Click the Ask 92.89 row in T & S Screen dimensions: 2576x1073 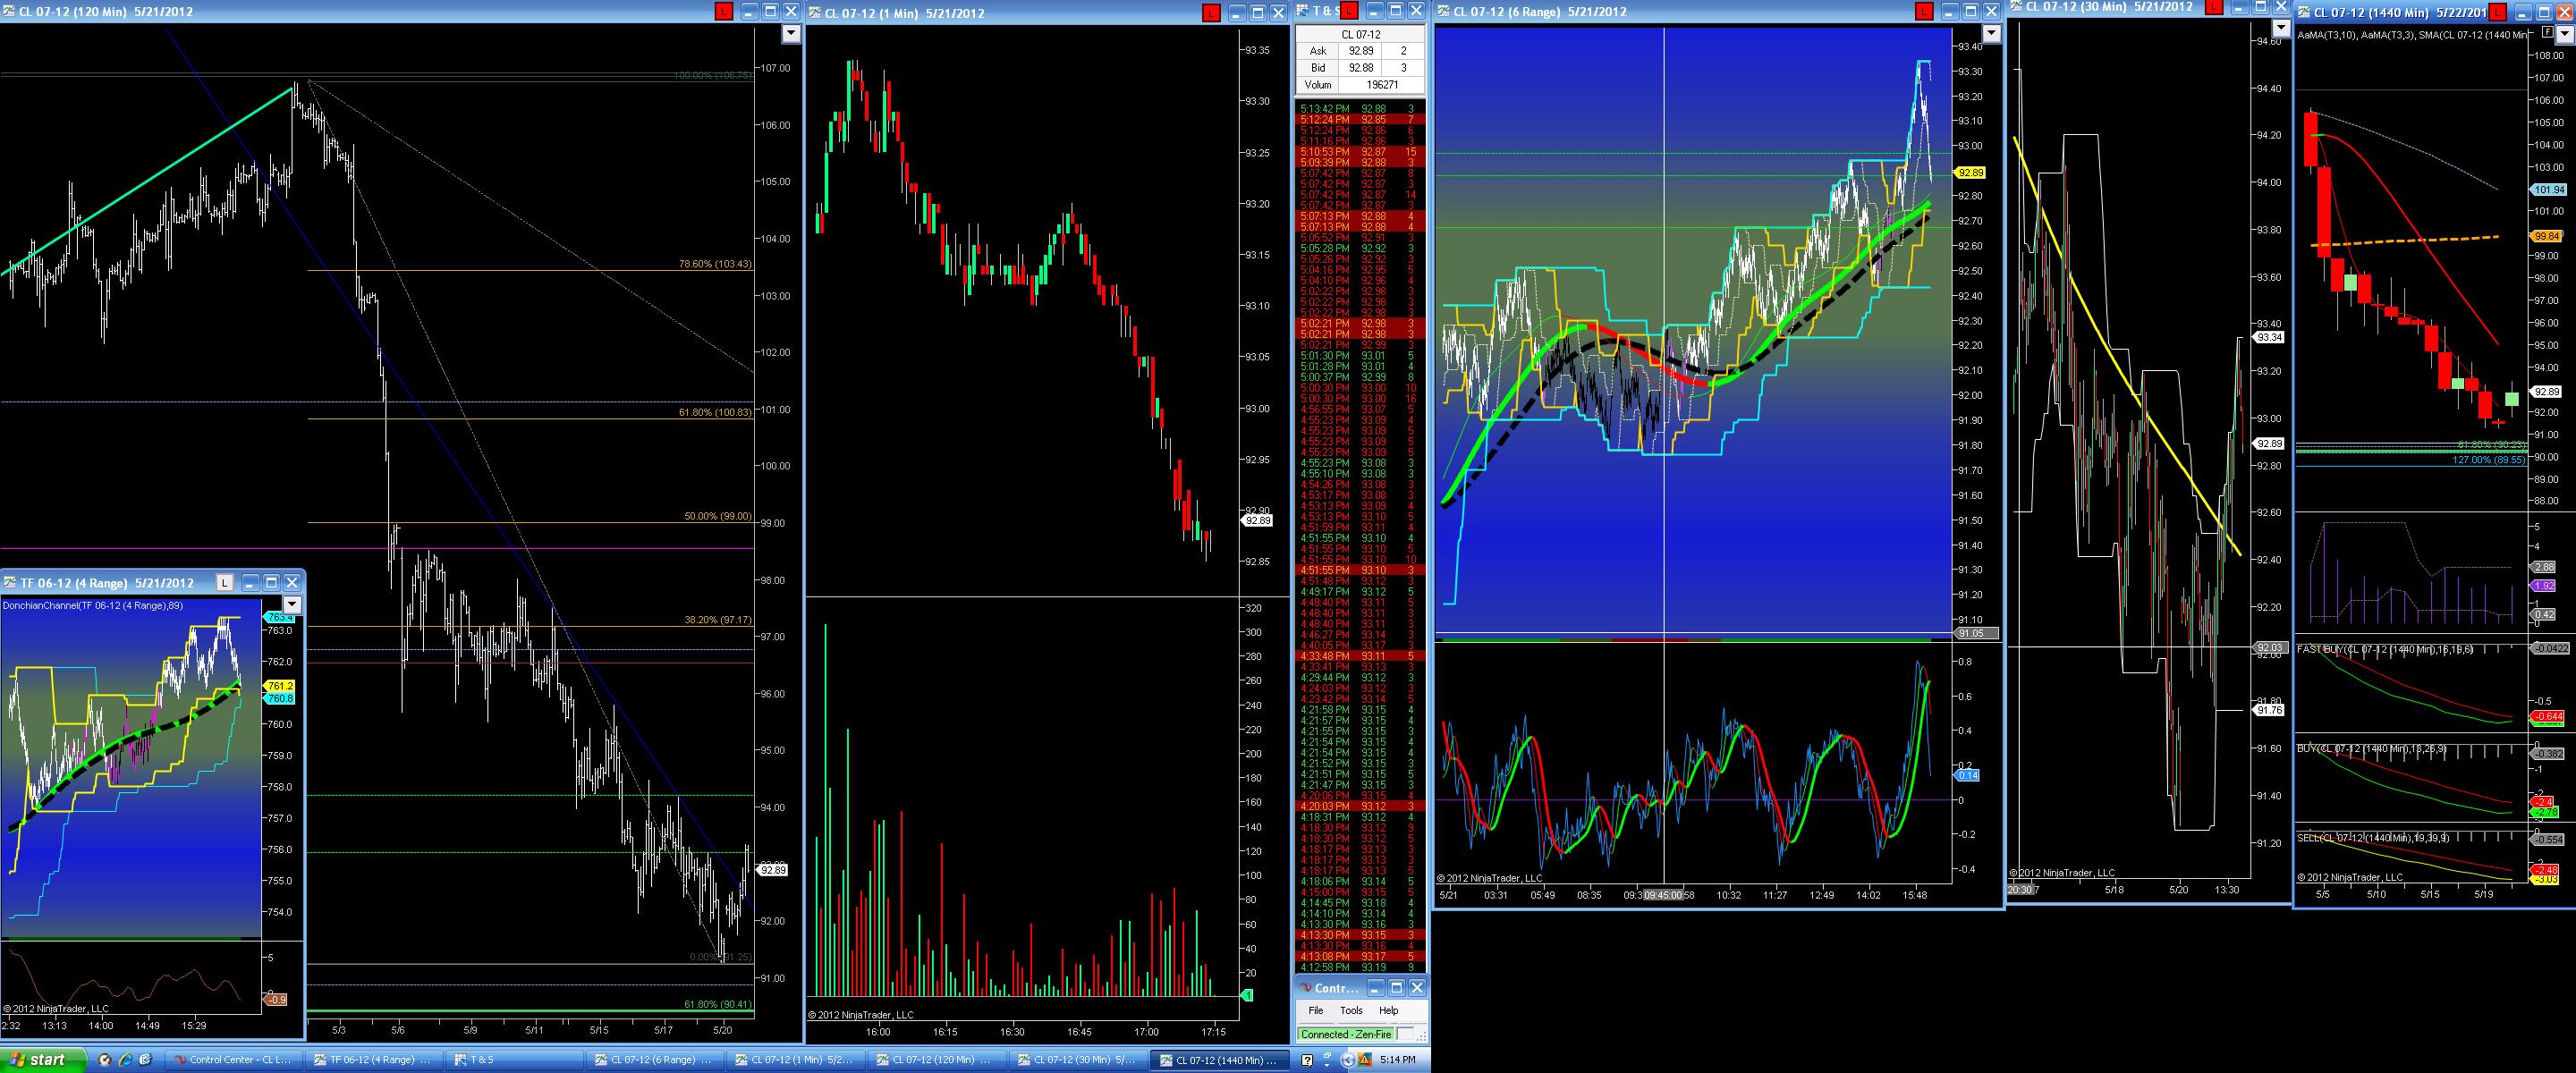tap(1360, 51)
